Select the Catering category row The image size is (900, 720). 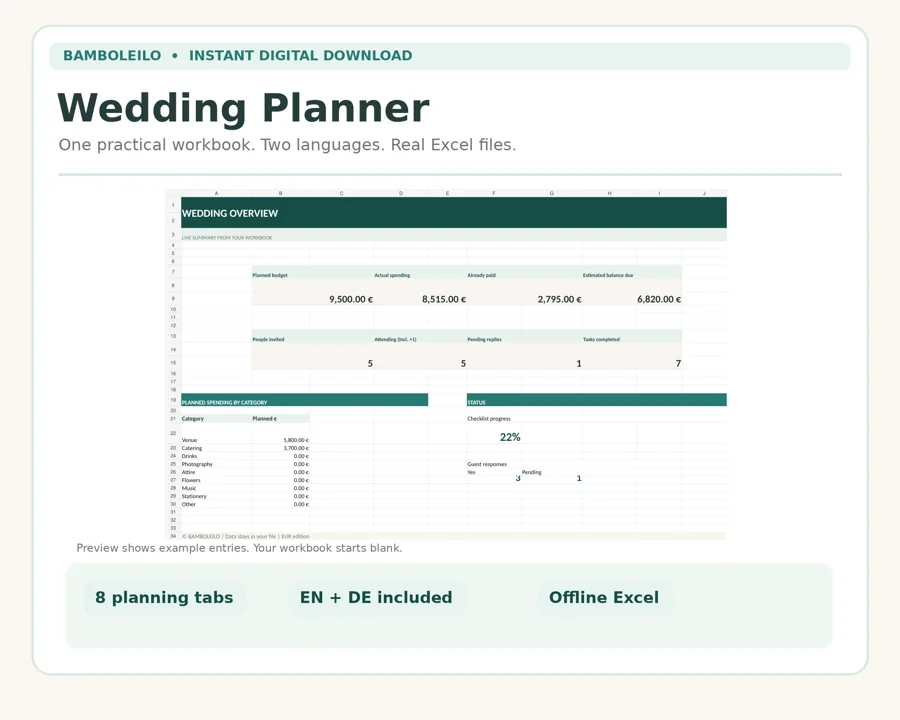tap(245, 448)
